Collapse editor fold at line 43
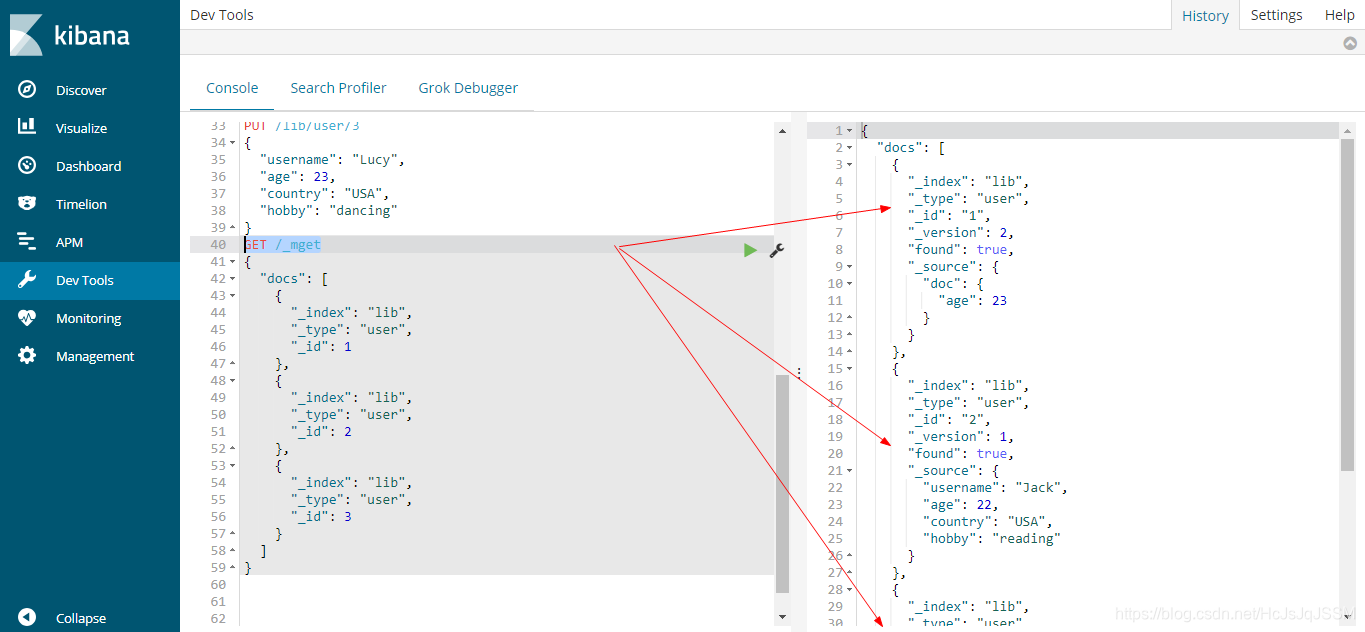Viewport: 1365px width, 632px height. (234, 296)
